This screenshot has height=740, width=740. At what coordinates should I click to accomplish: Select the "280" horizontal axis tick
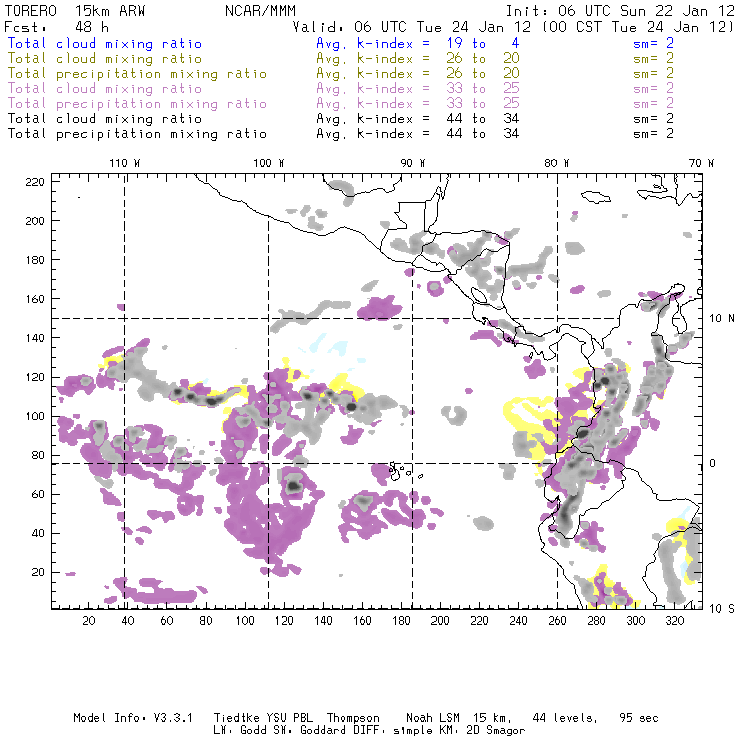pyautogui.click(x=597, y=621)
